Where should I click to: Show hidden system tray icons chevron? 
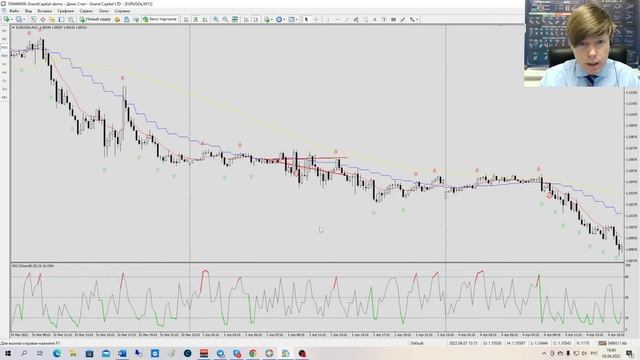point(544,353)
